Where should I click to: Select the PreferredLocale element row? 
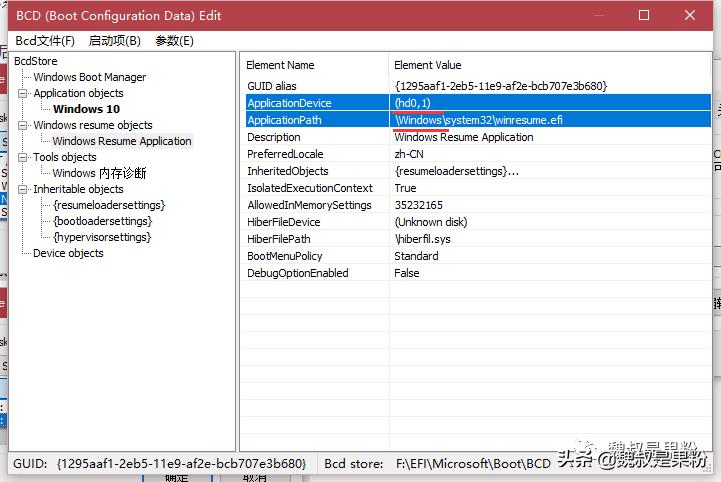(477, 154)
